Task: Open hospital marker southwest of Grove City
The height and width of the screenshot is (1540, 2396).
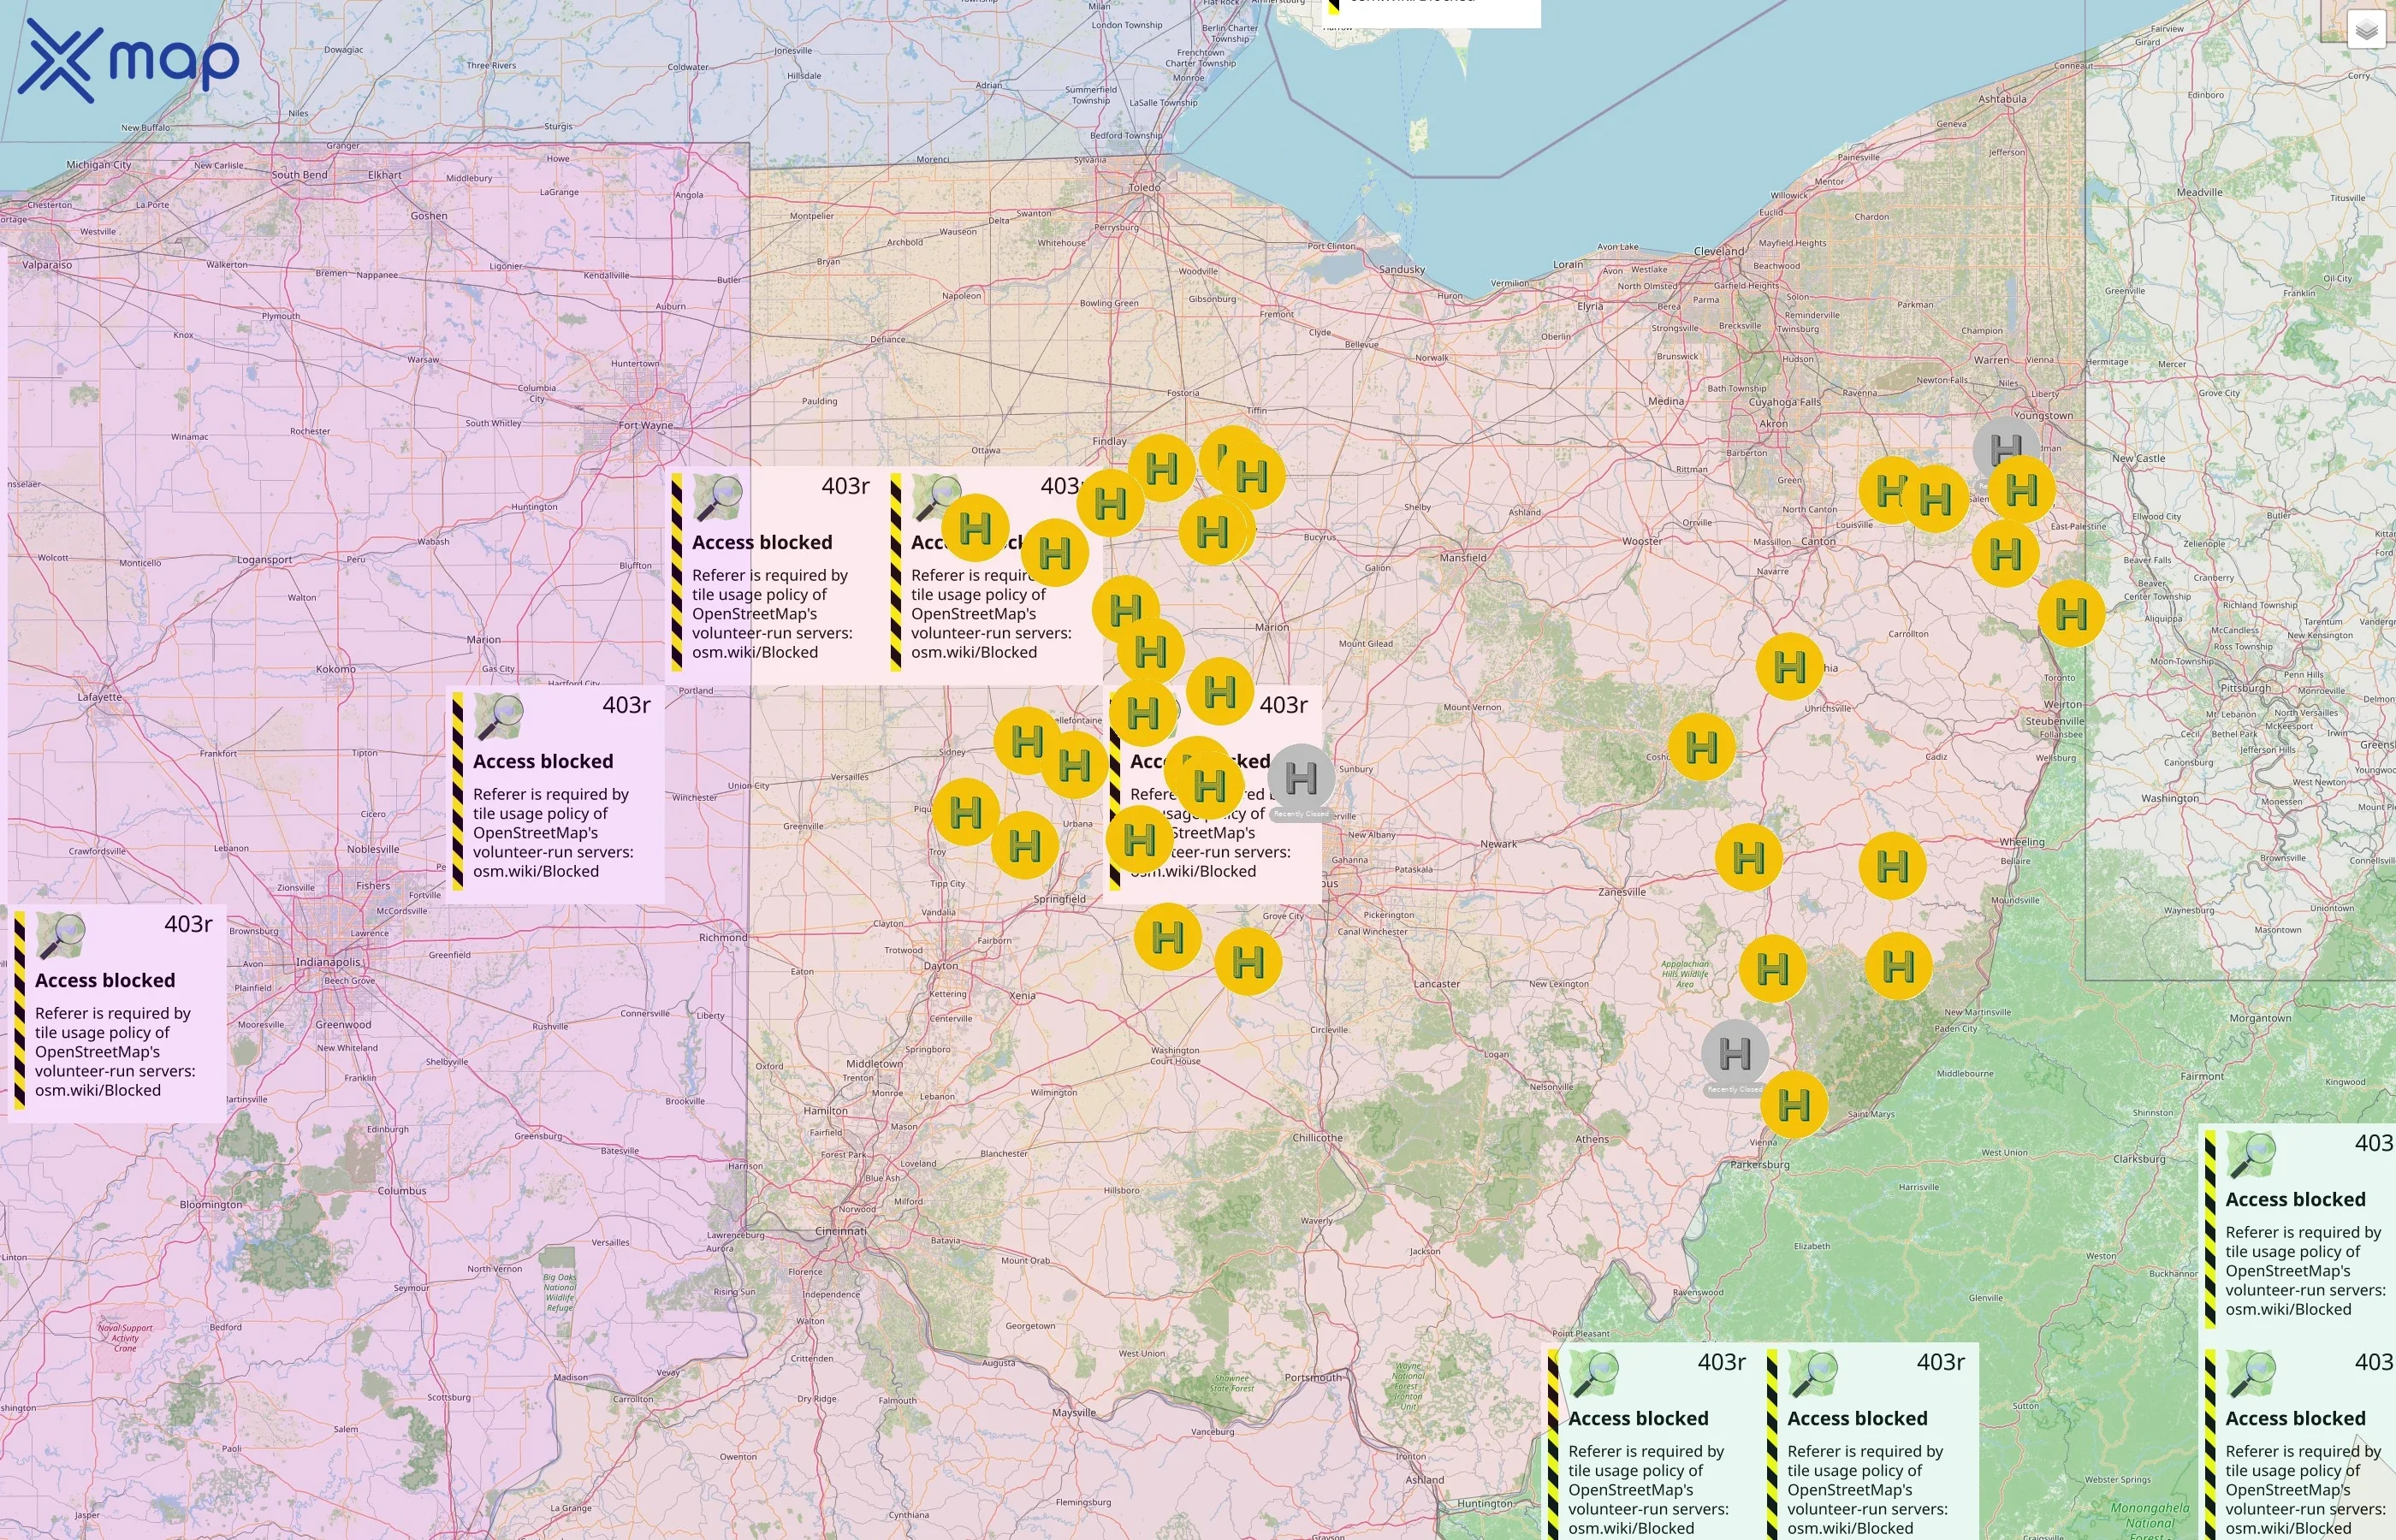Action: pyautogui.click(x=1248, y=962)
